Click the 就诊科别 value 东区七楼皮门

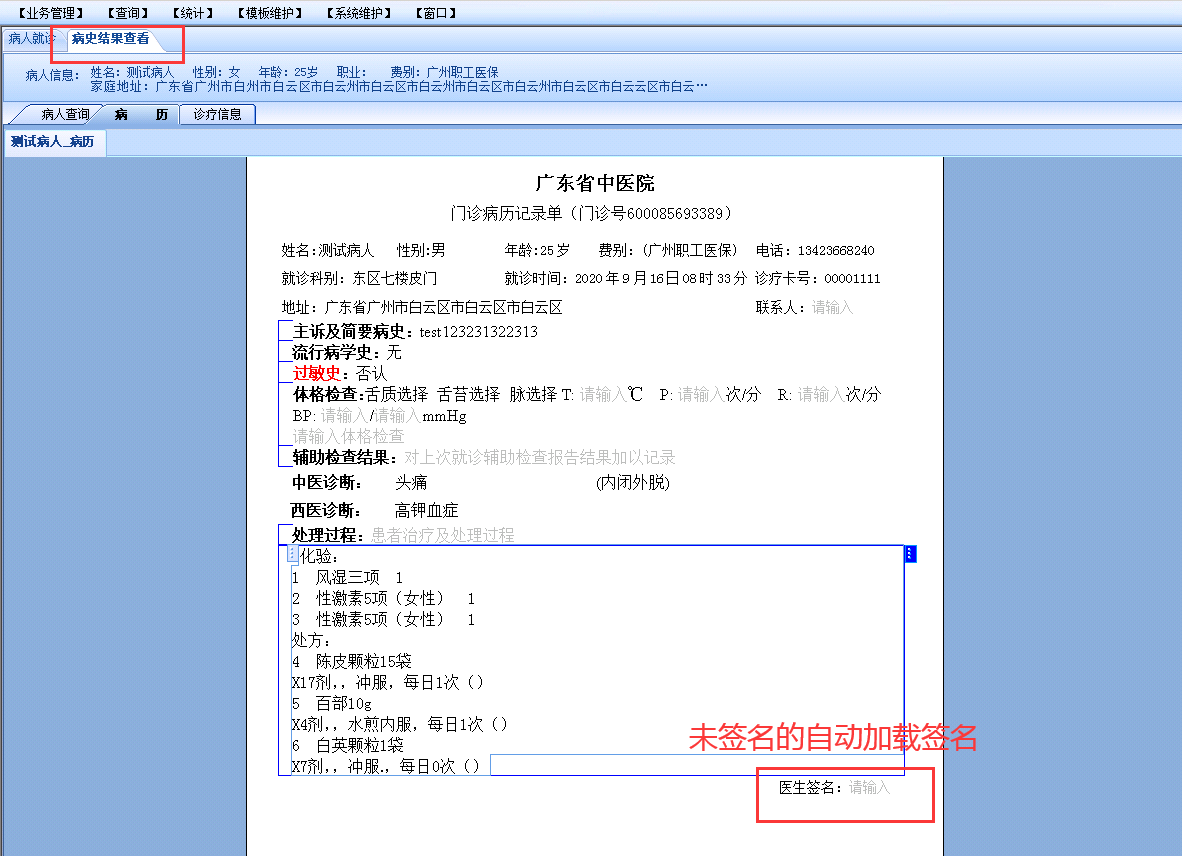(x=394, y=279)
